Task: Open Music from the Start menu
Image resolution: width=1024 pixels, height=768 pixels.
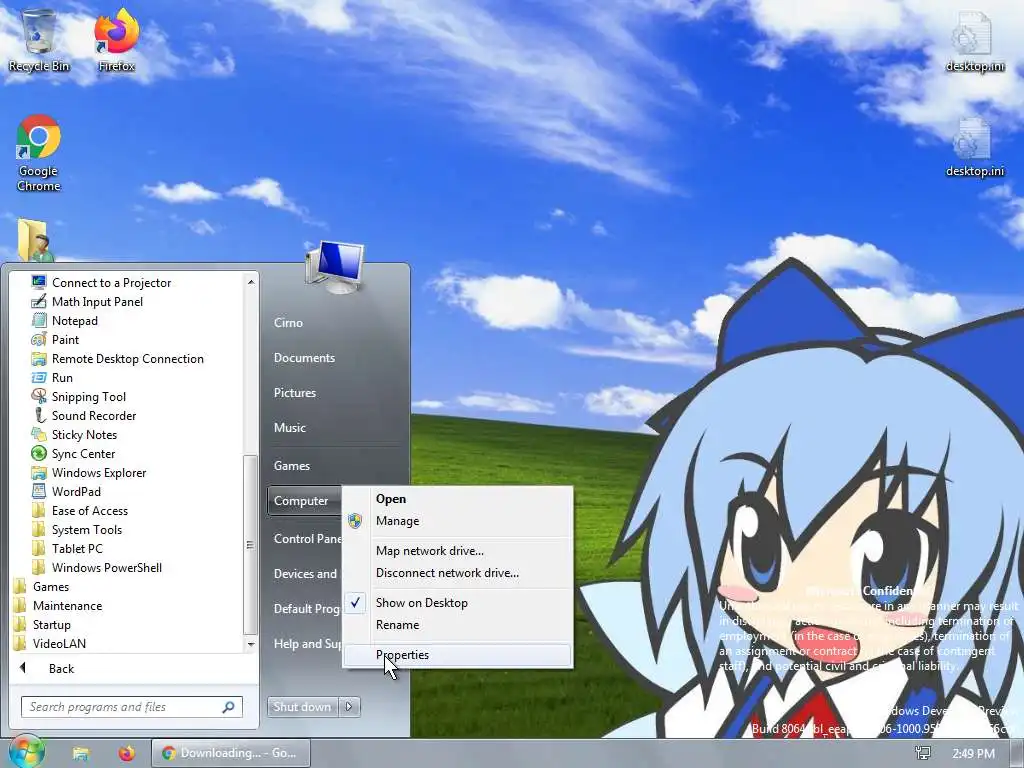Action: (290, 428)
